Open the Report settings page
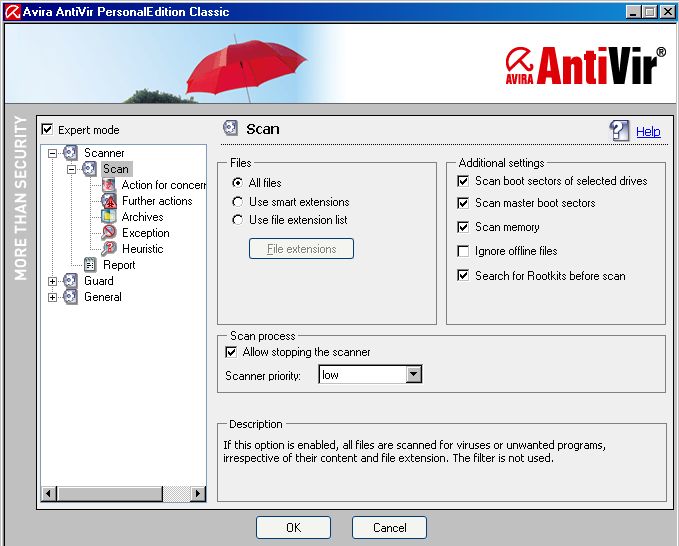 click(x=119, y=265)
